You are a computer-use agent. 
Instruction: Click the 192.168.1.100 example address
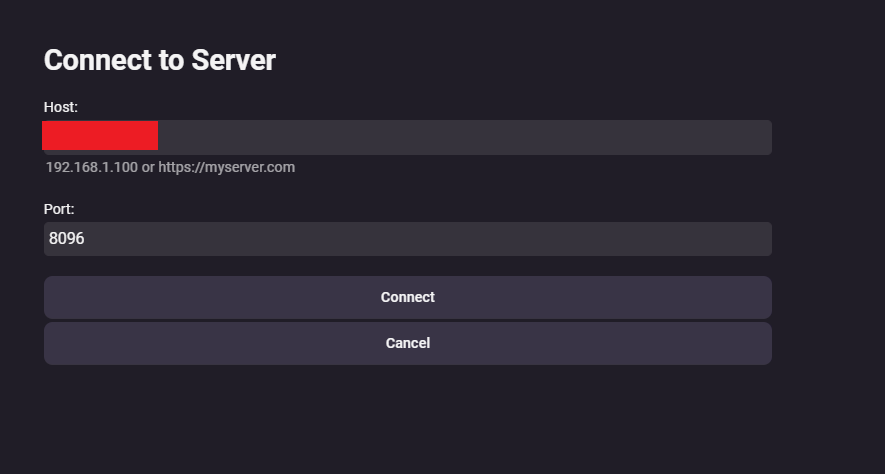(91, 167)
